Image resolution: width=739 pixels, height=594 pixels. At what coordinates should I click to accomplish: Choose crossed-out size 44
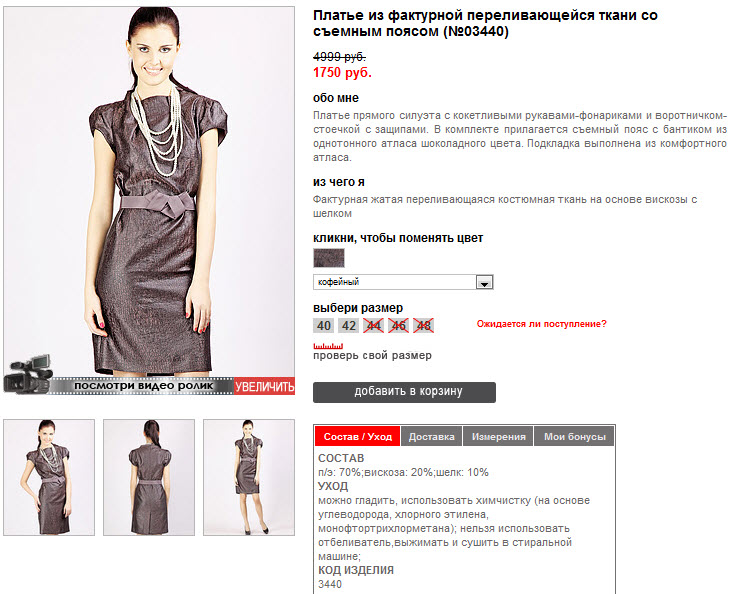click(x=374, y=326)
